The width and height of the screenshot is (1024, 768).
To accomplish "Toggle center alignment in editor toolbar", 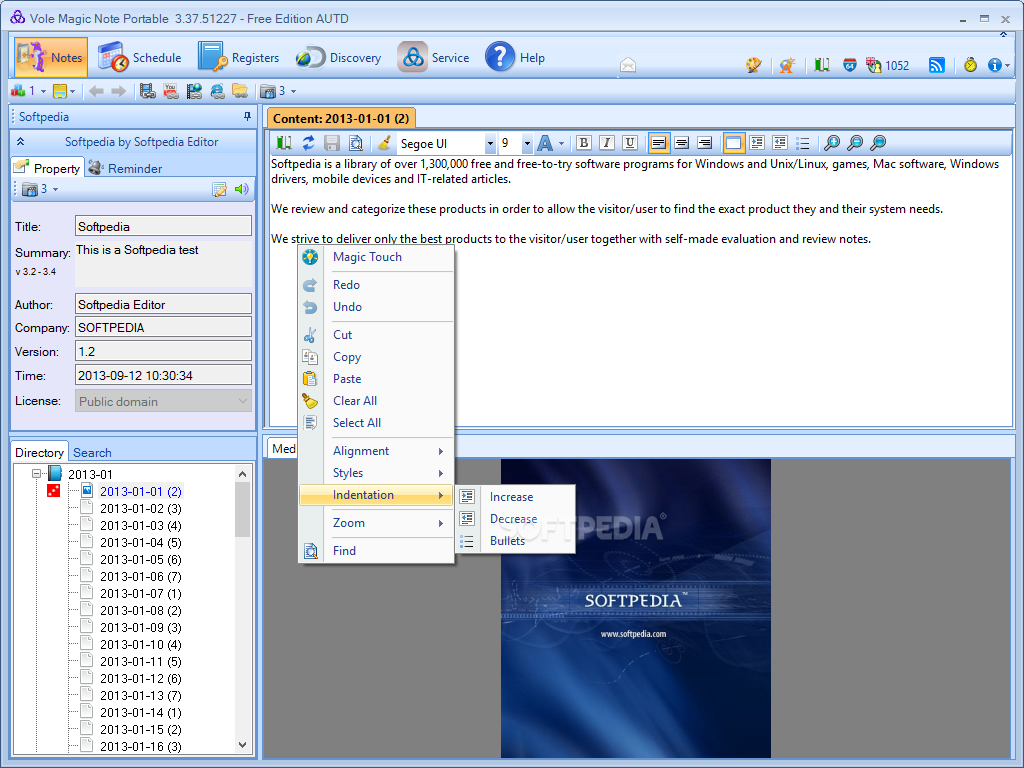I will (x=681, y=142).
